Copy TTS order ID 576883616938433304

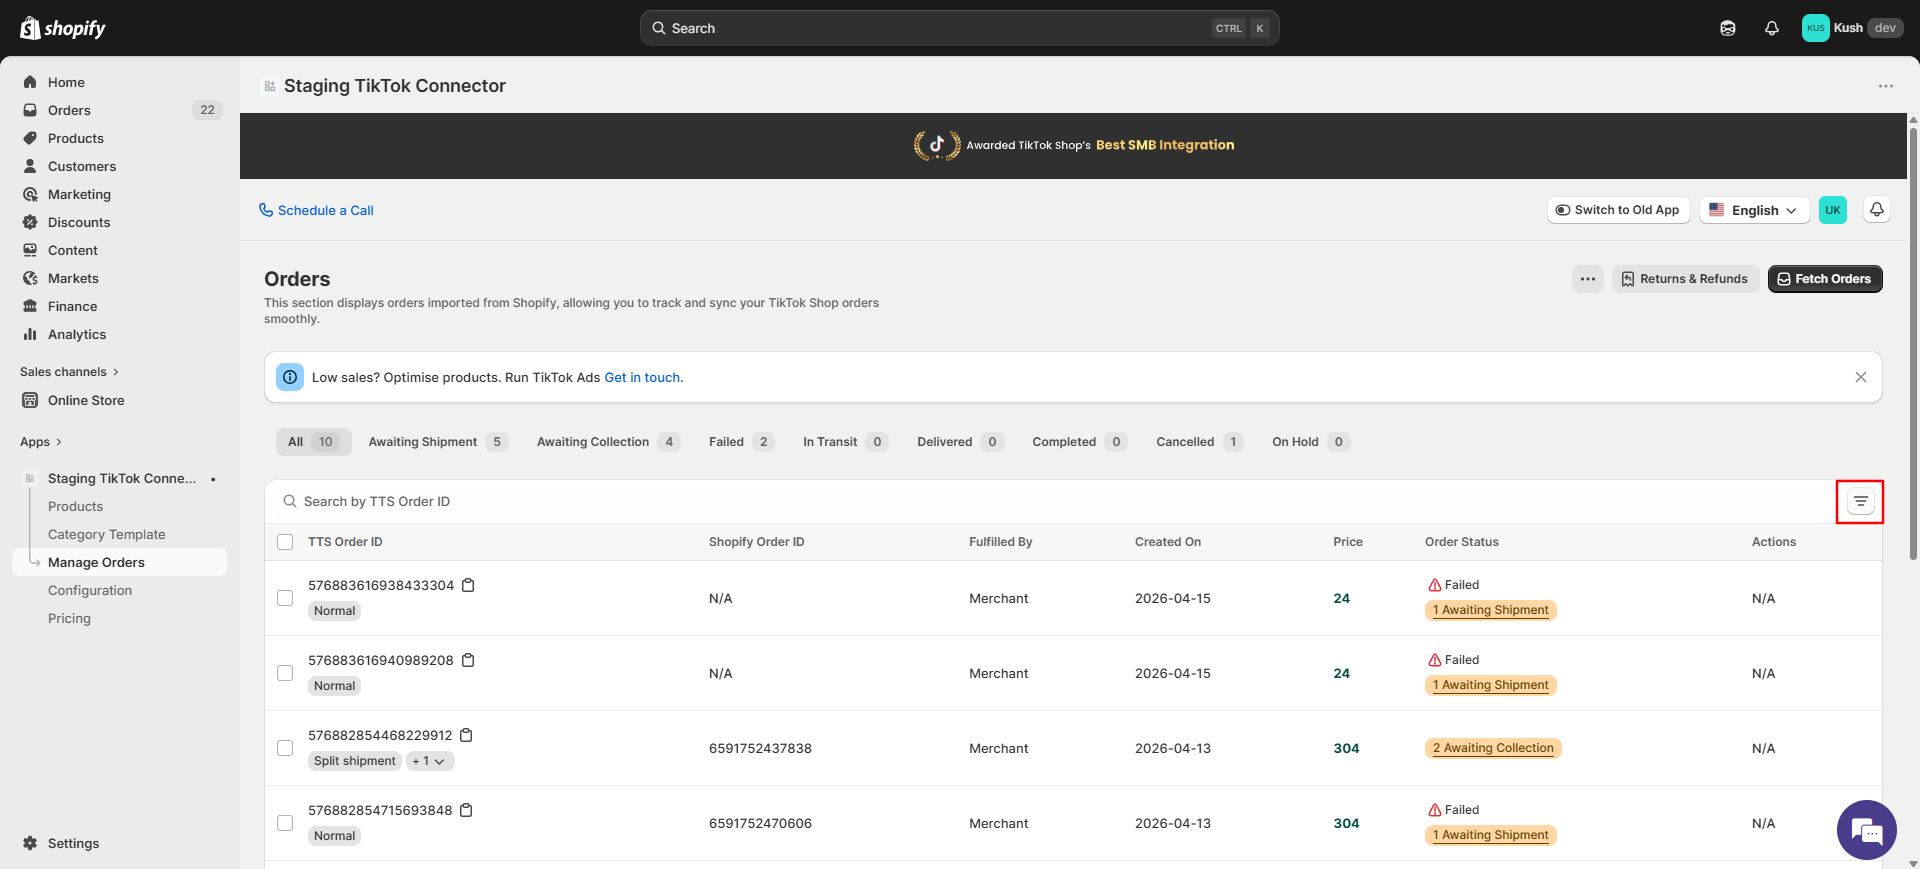point(468,585)
